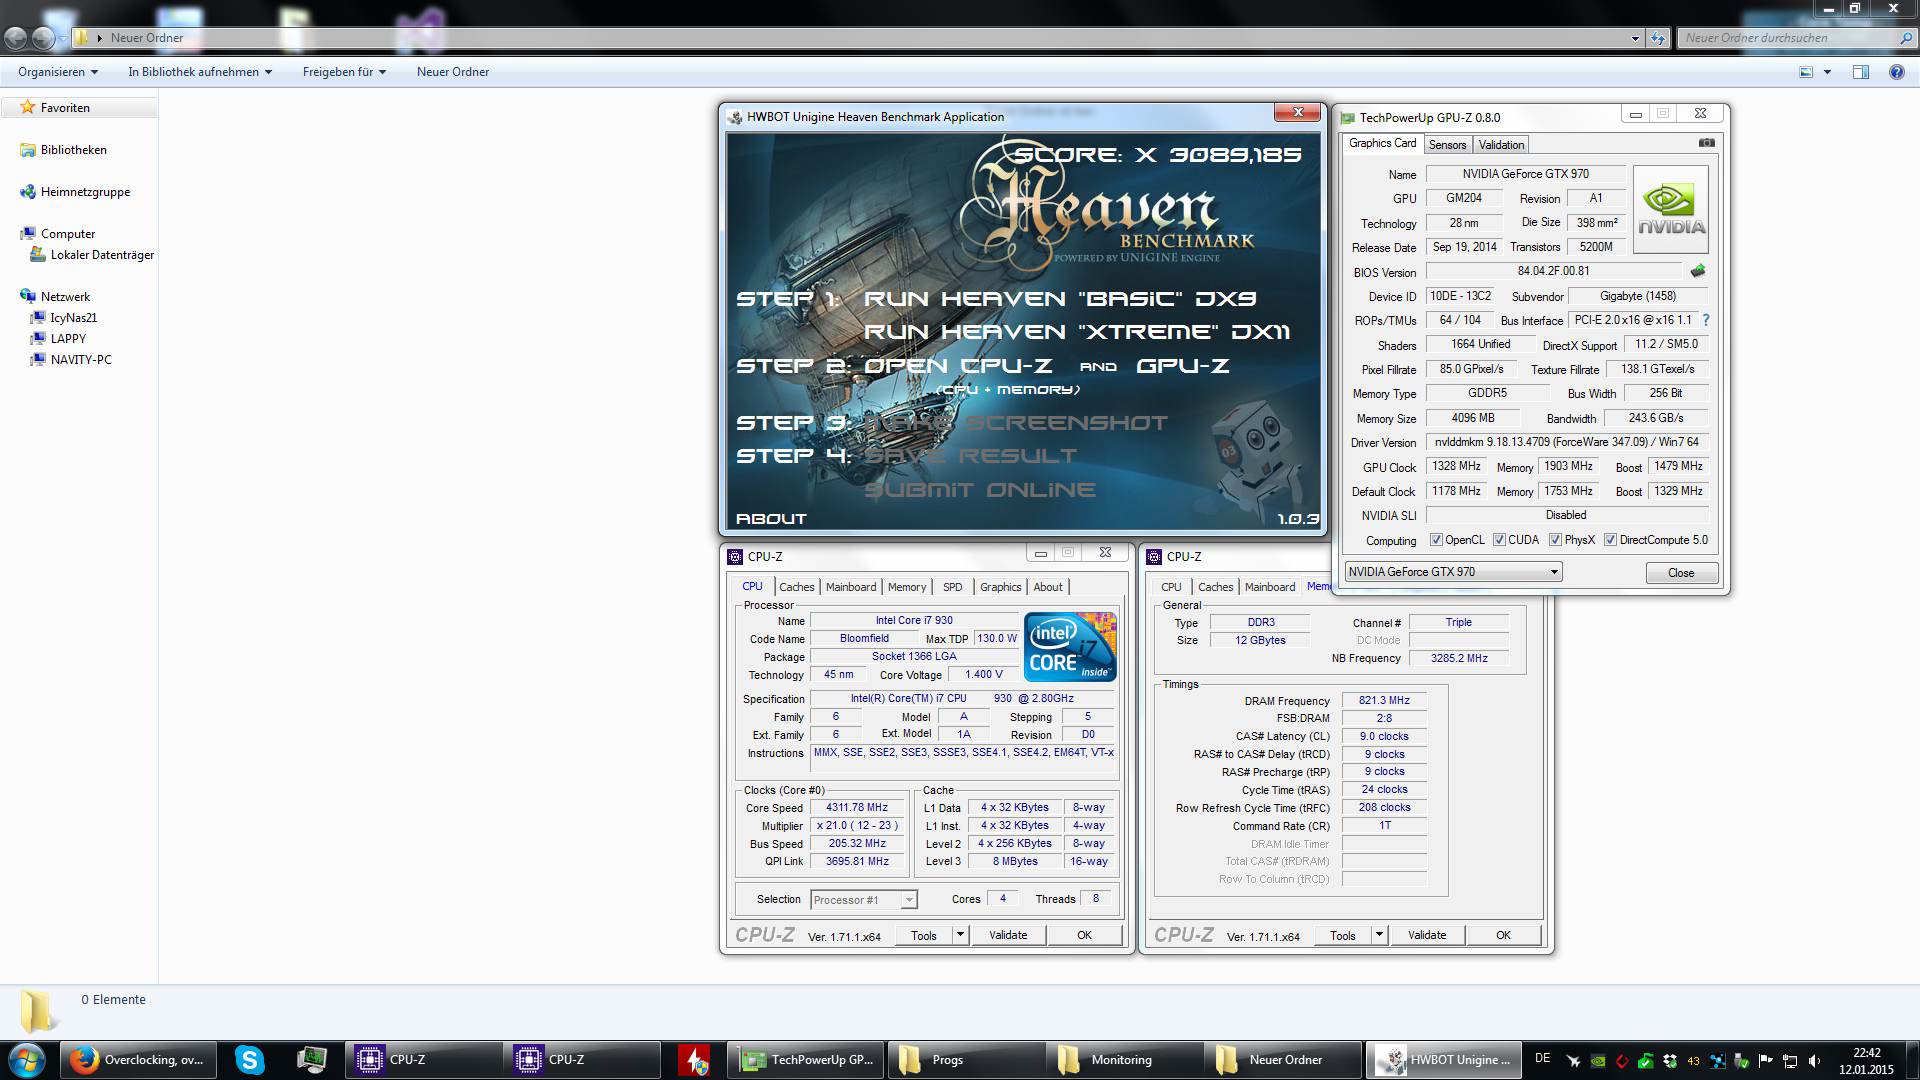Open Caches tab in left CPU-Z
This screenshot has height=1080, width=1920.
pos(796,587)
